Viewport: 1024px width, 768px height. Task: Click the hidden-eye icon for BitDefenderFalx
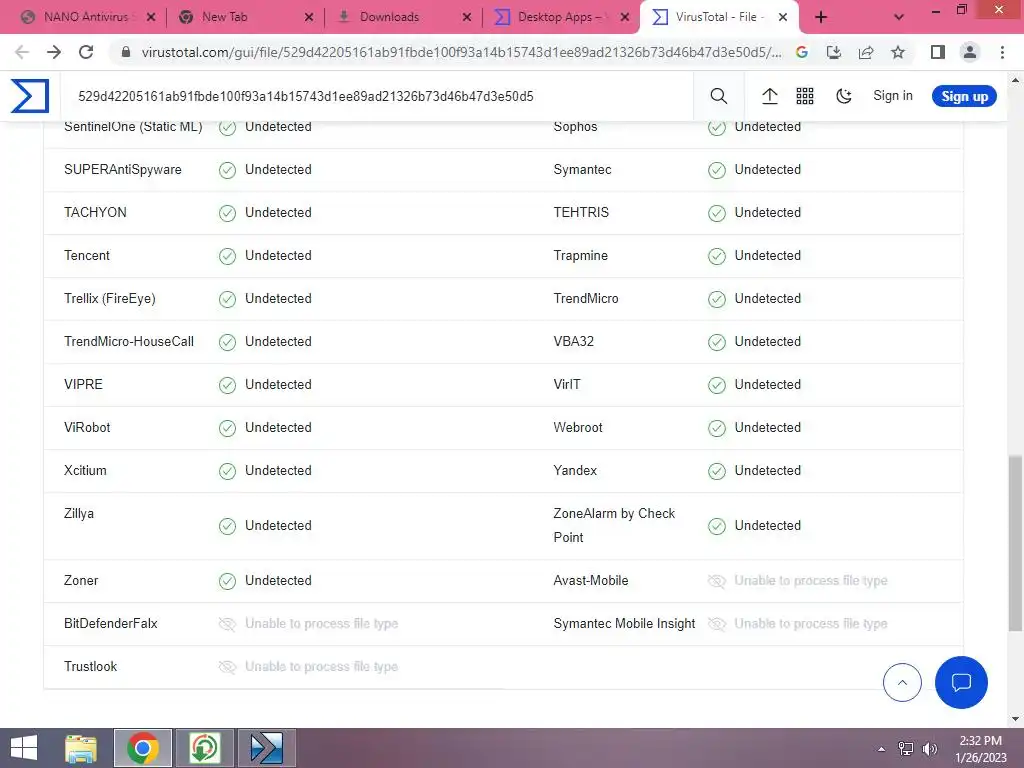[x=227, y=624]
